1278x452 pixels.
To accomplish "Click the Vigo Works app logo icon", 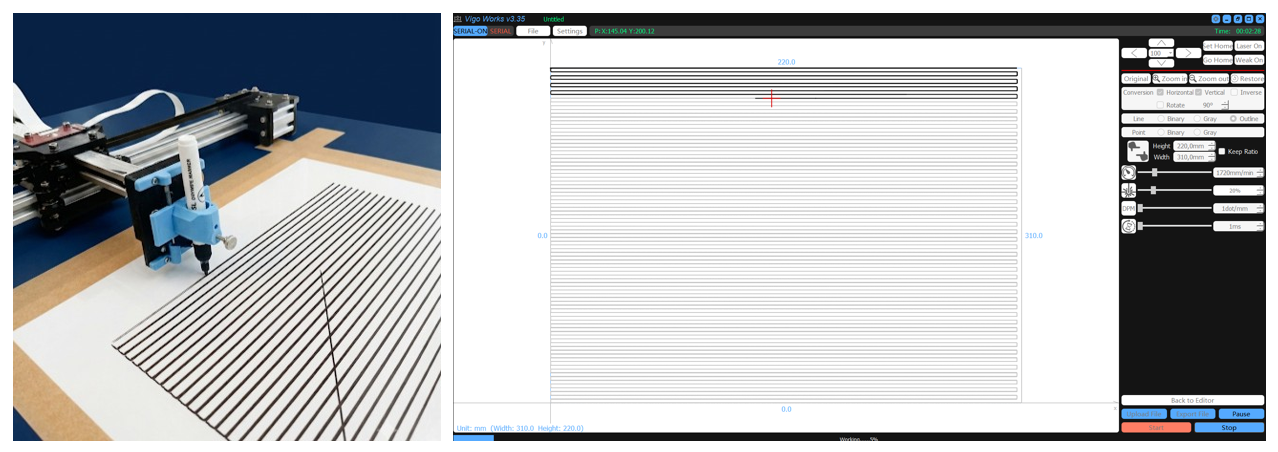I will click(458, 19).
